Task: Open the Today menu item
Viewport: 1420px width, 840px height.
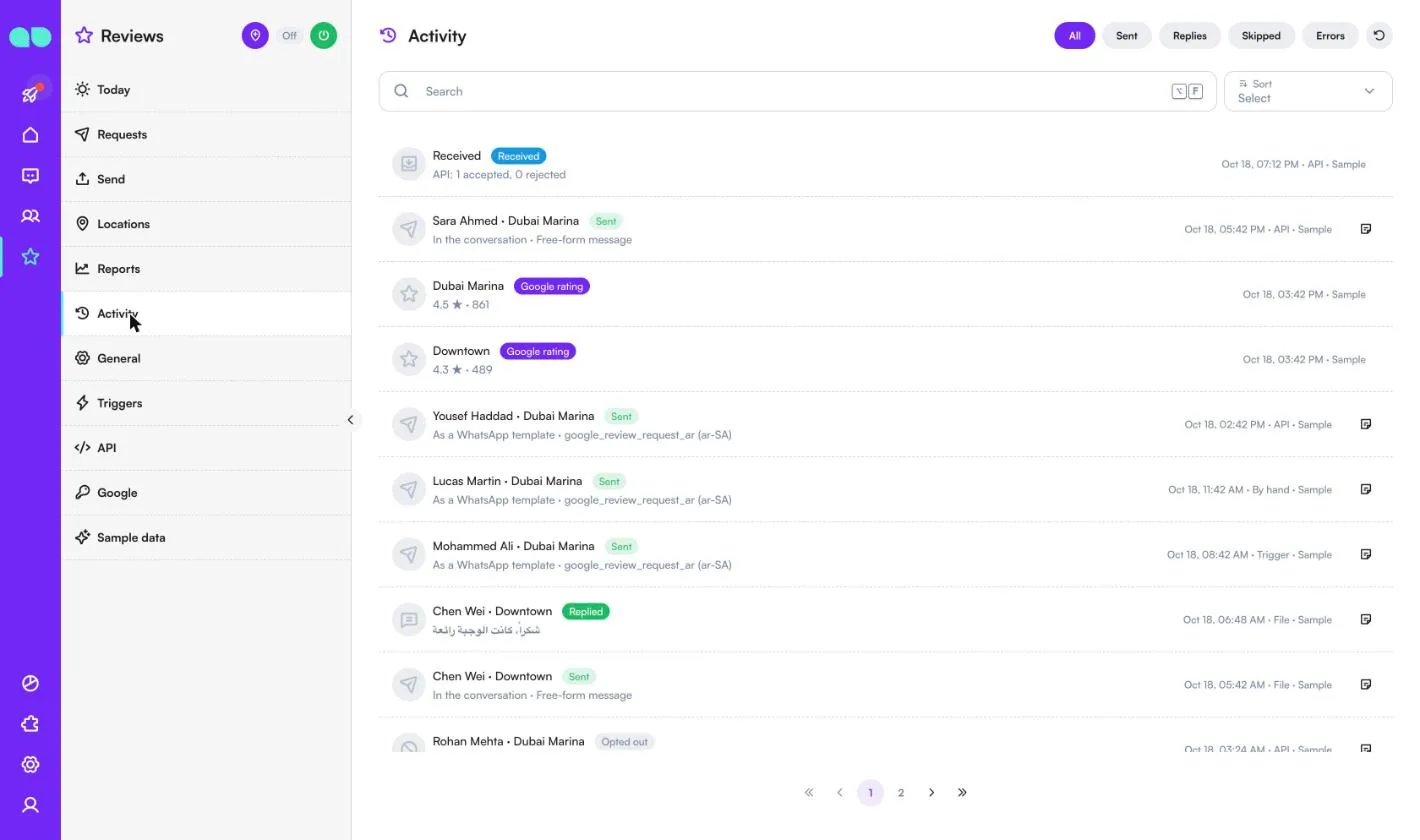Action: point(206,90)
